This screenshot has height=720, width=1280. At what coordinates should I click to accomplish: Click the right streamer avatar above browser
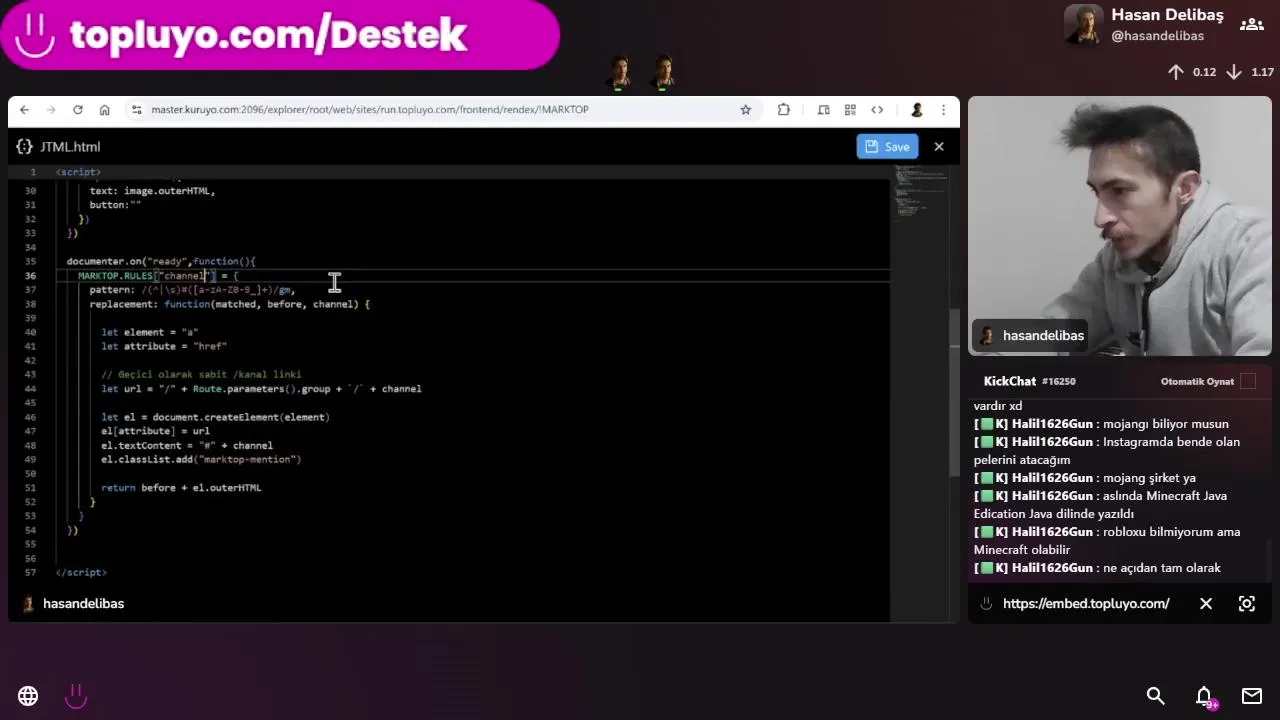663,73
